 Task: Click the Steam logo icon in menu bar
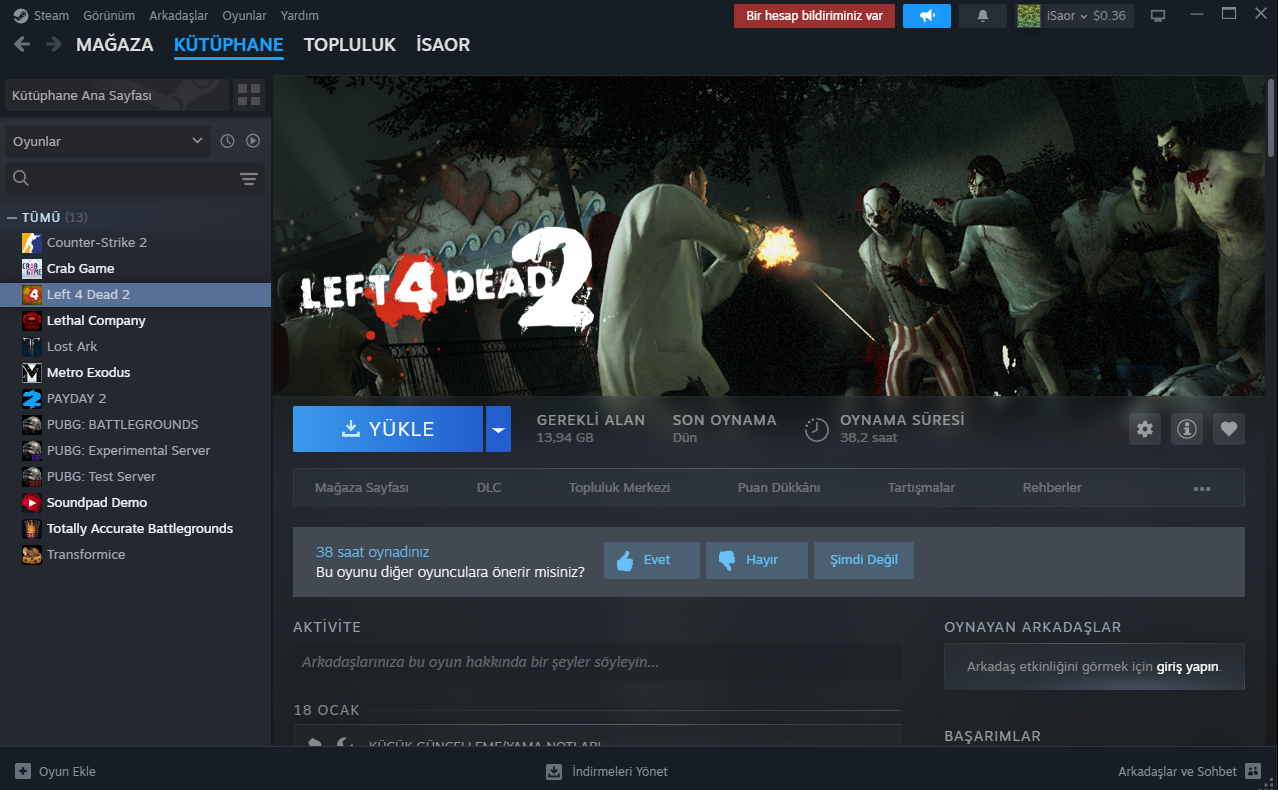(20, 16)
